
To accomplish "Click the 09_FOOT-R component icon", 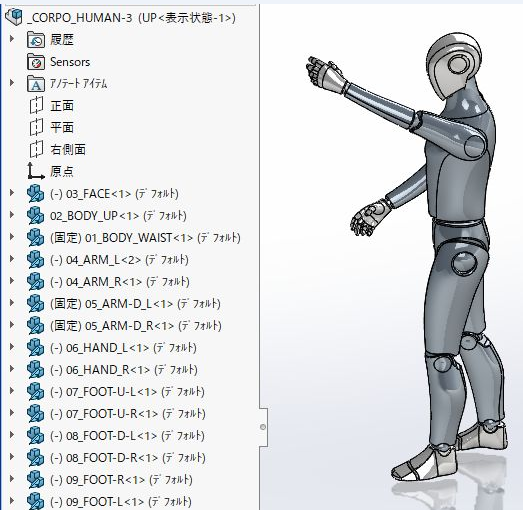I will pyautogui.click(x=35, y=480).
